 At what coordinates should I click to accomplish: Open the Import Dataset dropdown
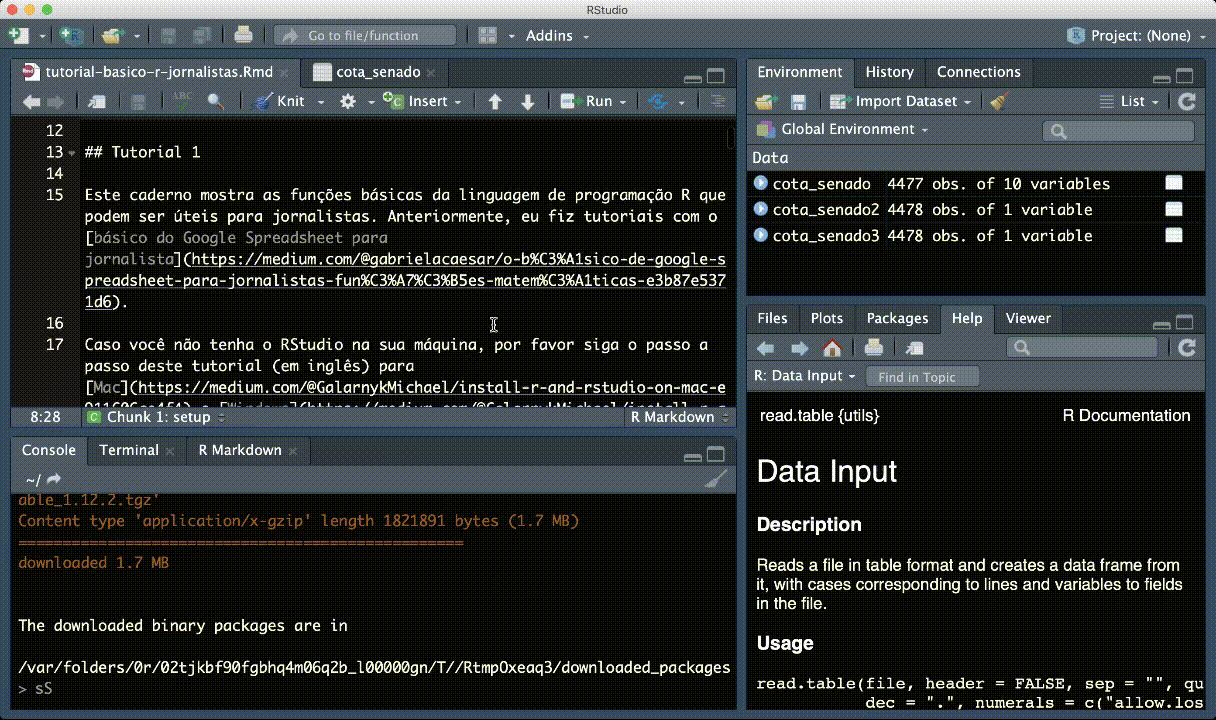coord(900,101)
